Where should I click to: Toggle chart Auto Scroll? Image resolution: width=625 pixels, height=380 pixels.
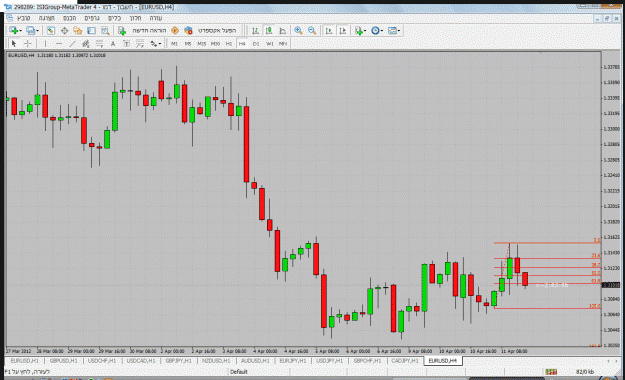[329, 31]
